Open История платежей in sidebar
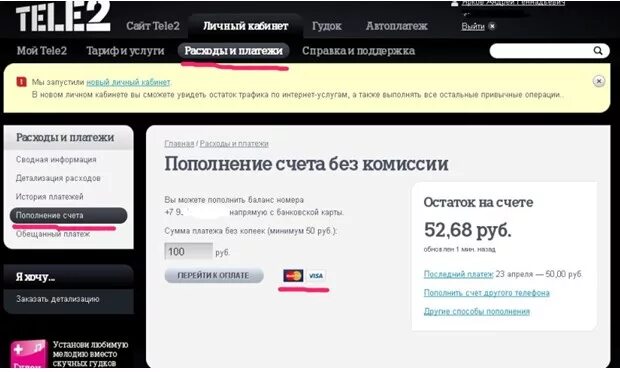The height and width of the screenshot is (372, 620). tap(49, 196)
